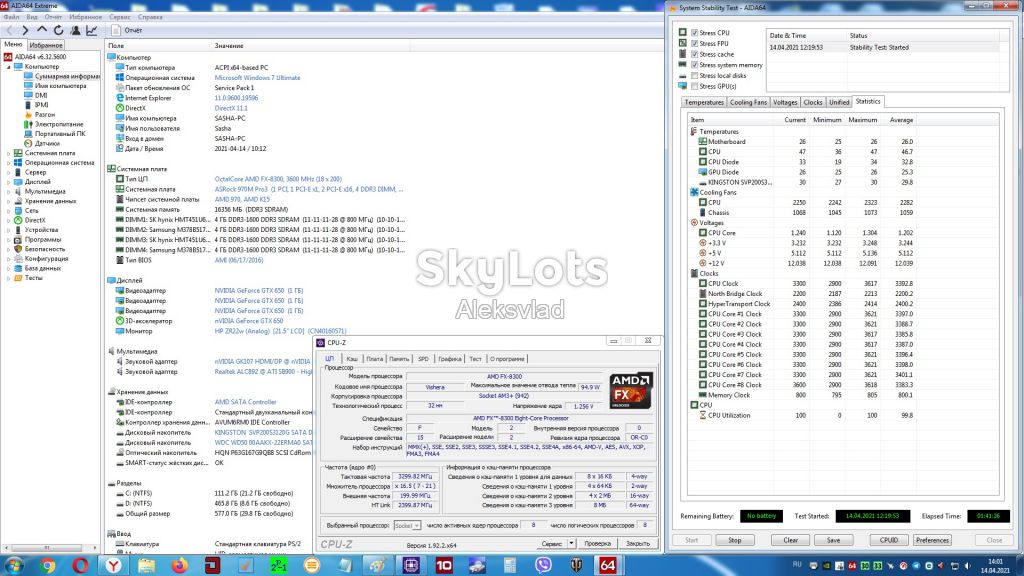Open Google Chrome from the taskbar

tap(48, 565)
